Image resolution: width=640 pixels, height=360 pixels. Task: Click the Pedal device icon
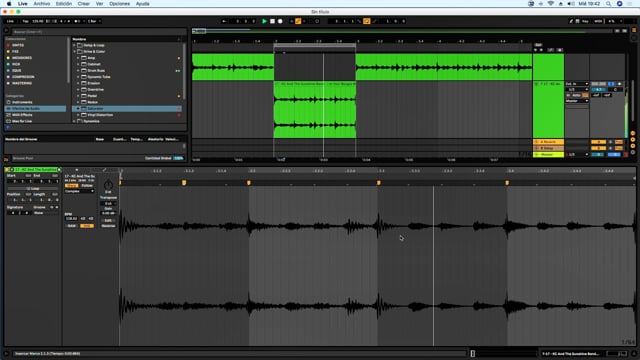coord(84,96)
